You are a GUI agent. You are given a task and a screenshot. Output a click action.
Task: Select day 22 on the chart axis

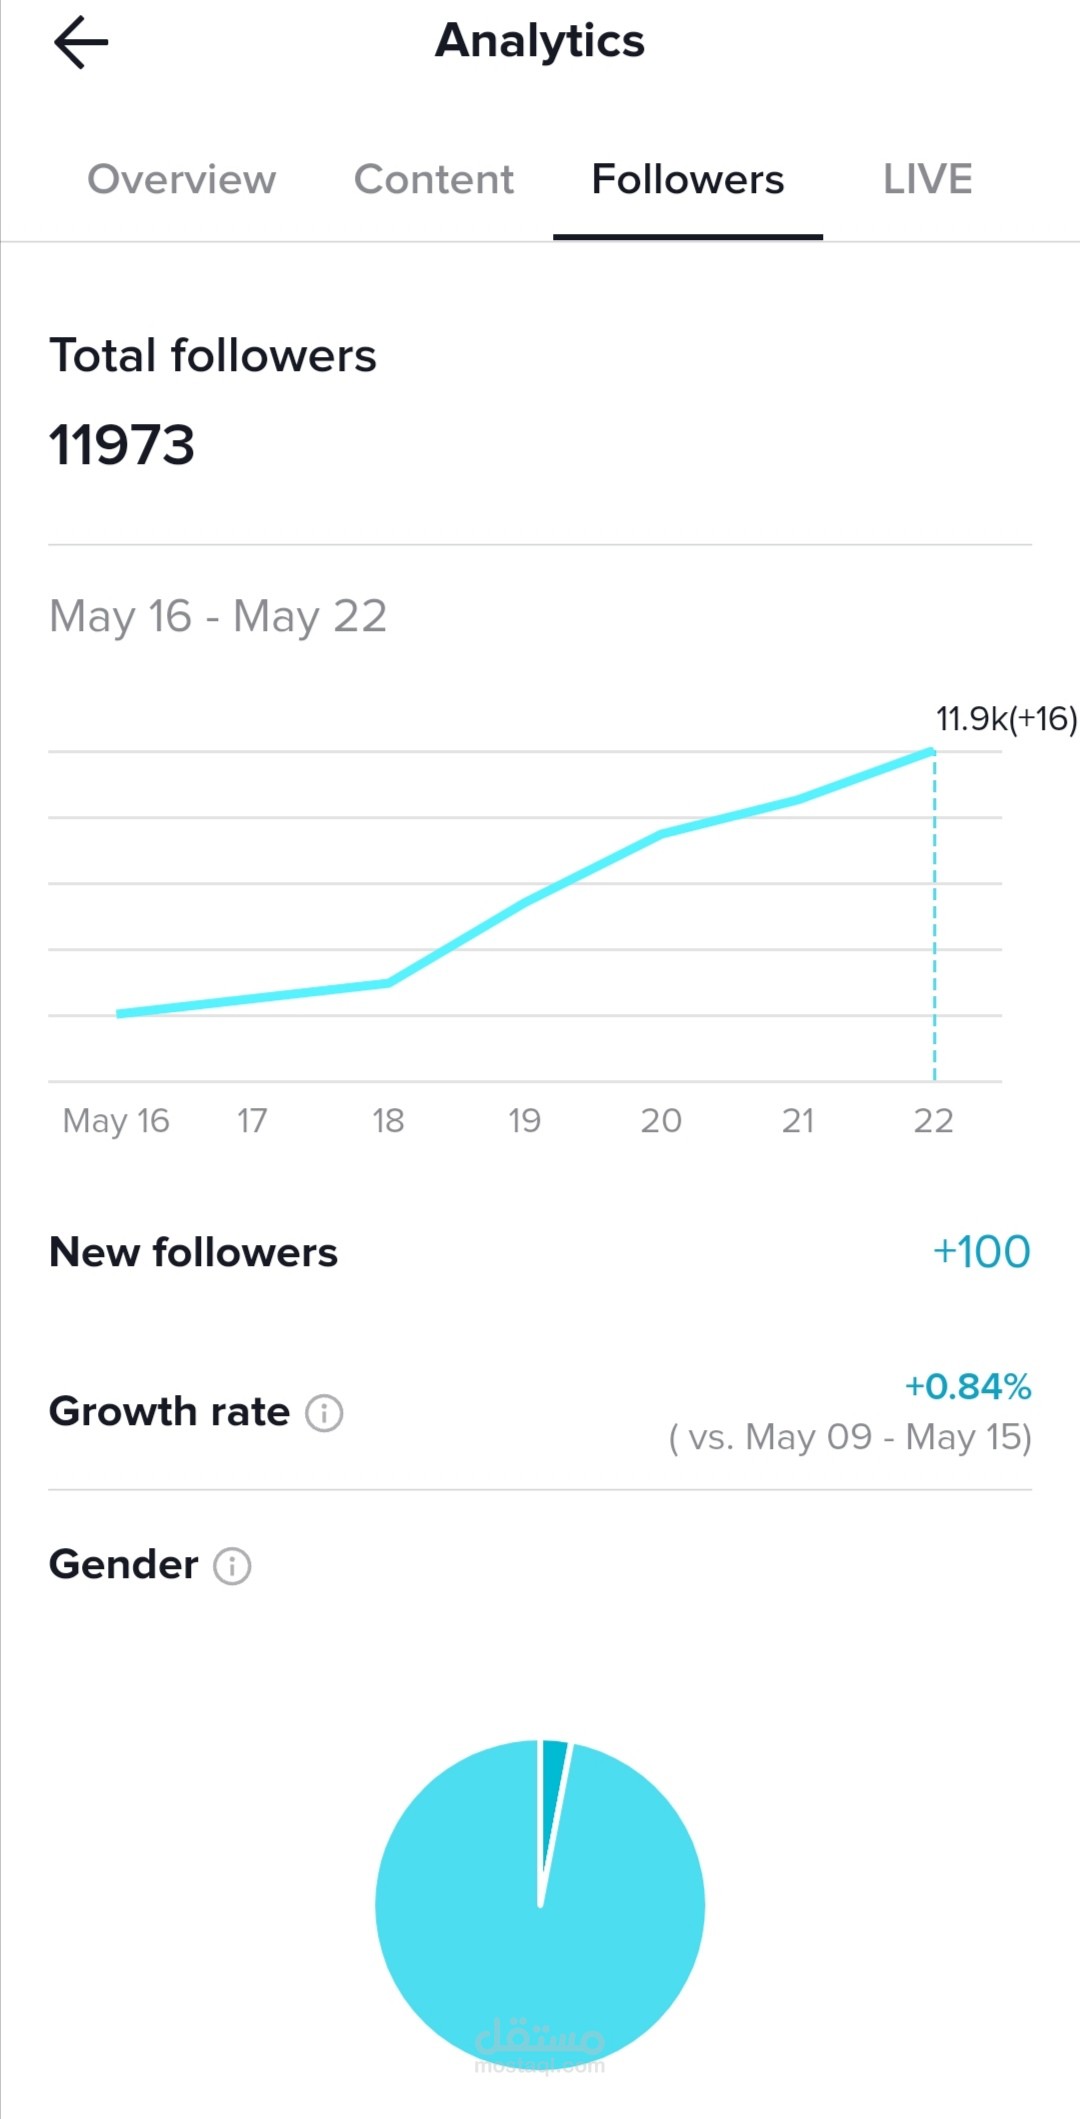coord(933,1121)
